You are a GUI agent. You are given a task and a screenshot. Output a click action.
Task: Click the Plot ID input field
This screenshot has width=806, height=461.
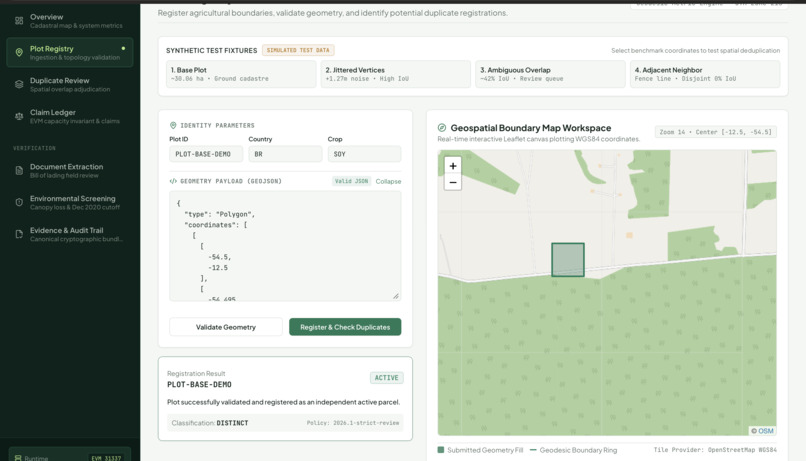tap(206, 154)
